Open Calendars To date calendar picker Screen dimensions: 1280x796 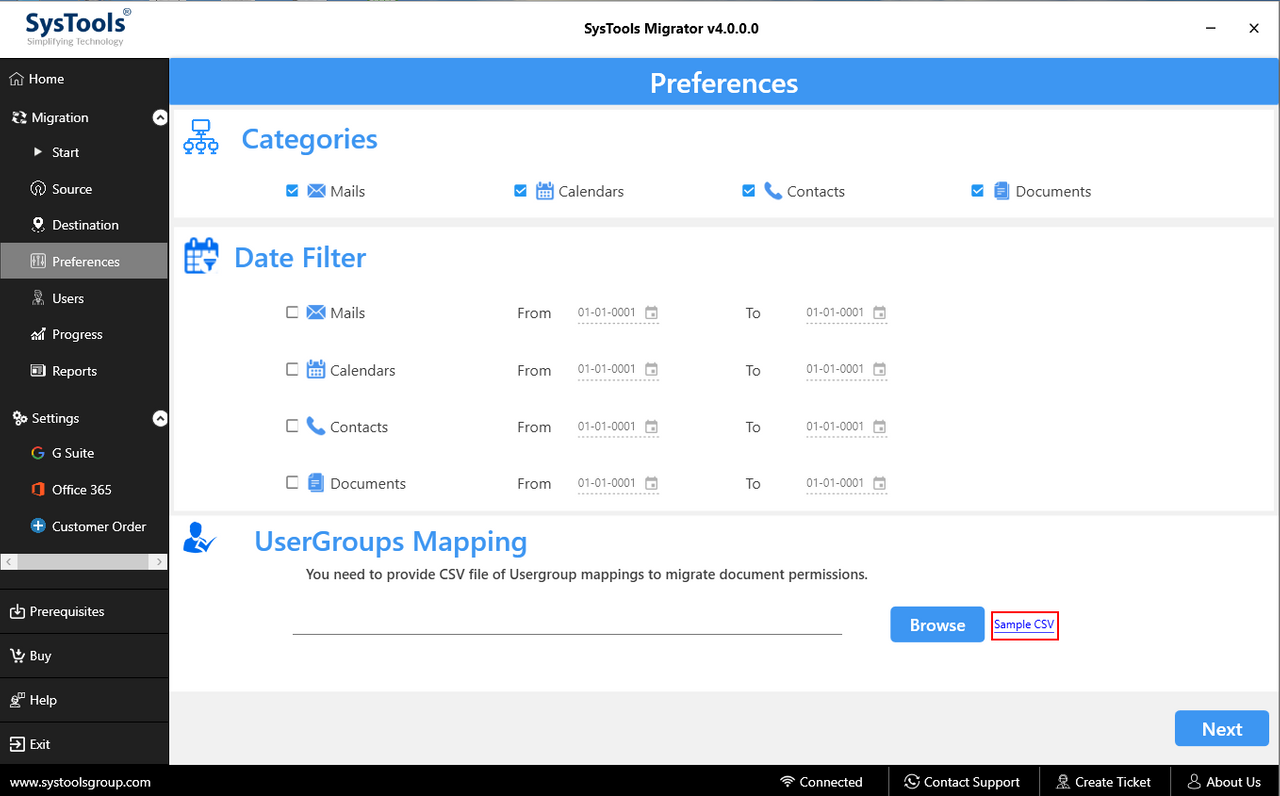click(879, 370)
